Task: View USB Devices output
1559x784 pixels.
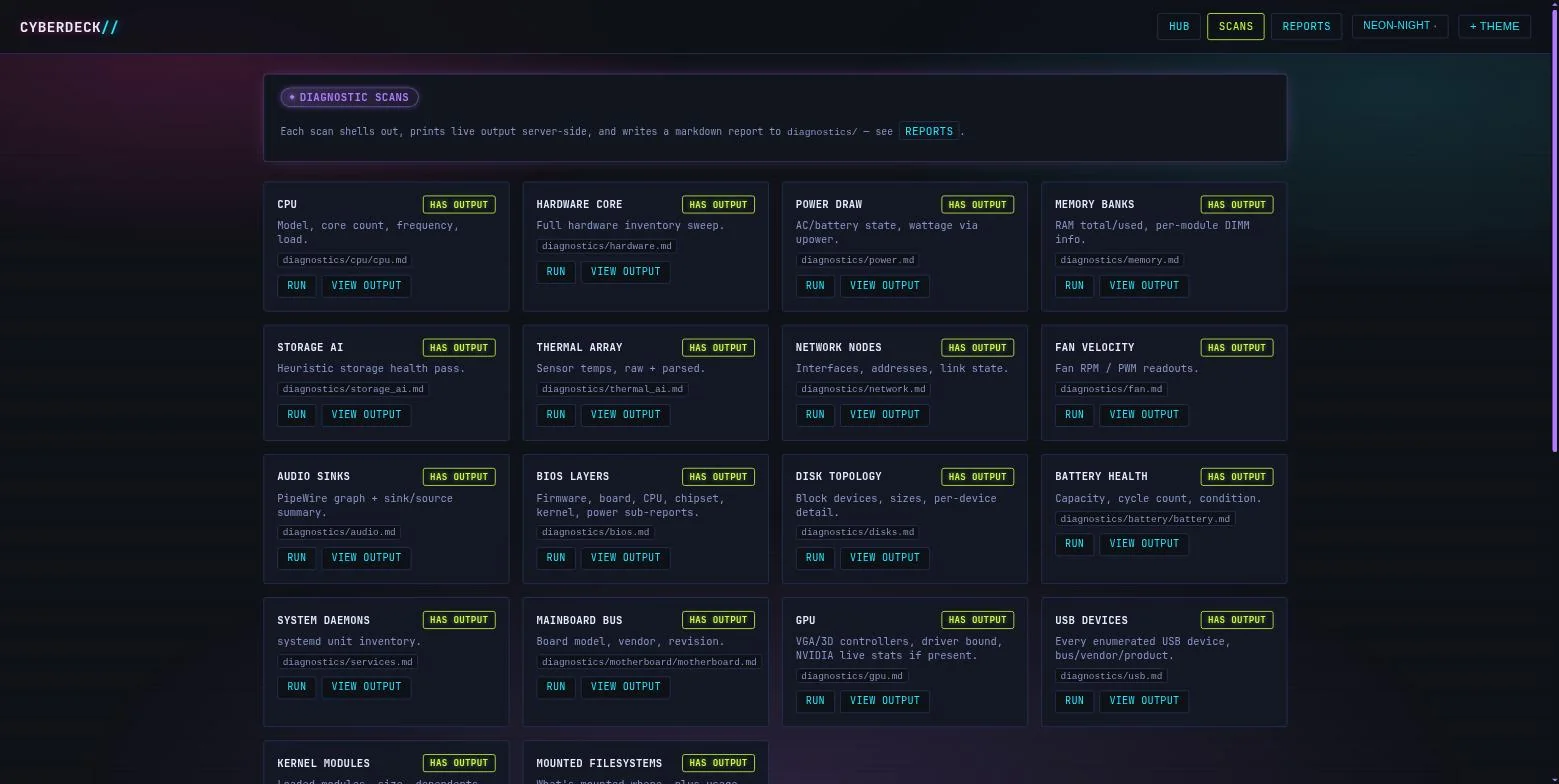Action: coord(1144,700)
